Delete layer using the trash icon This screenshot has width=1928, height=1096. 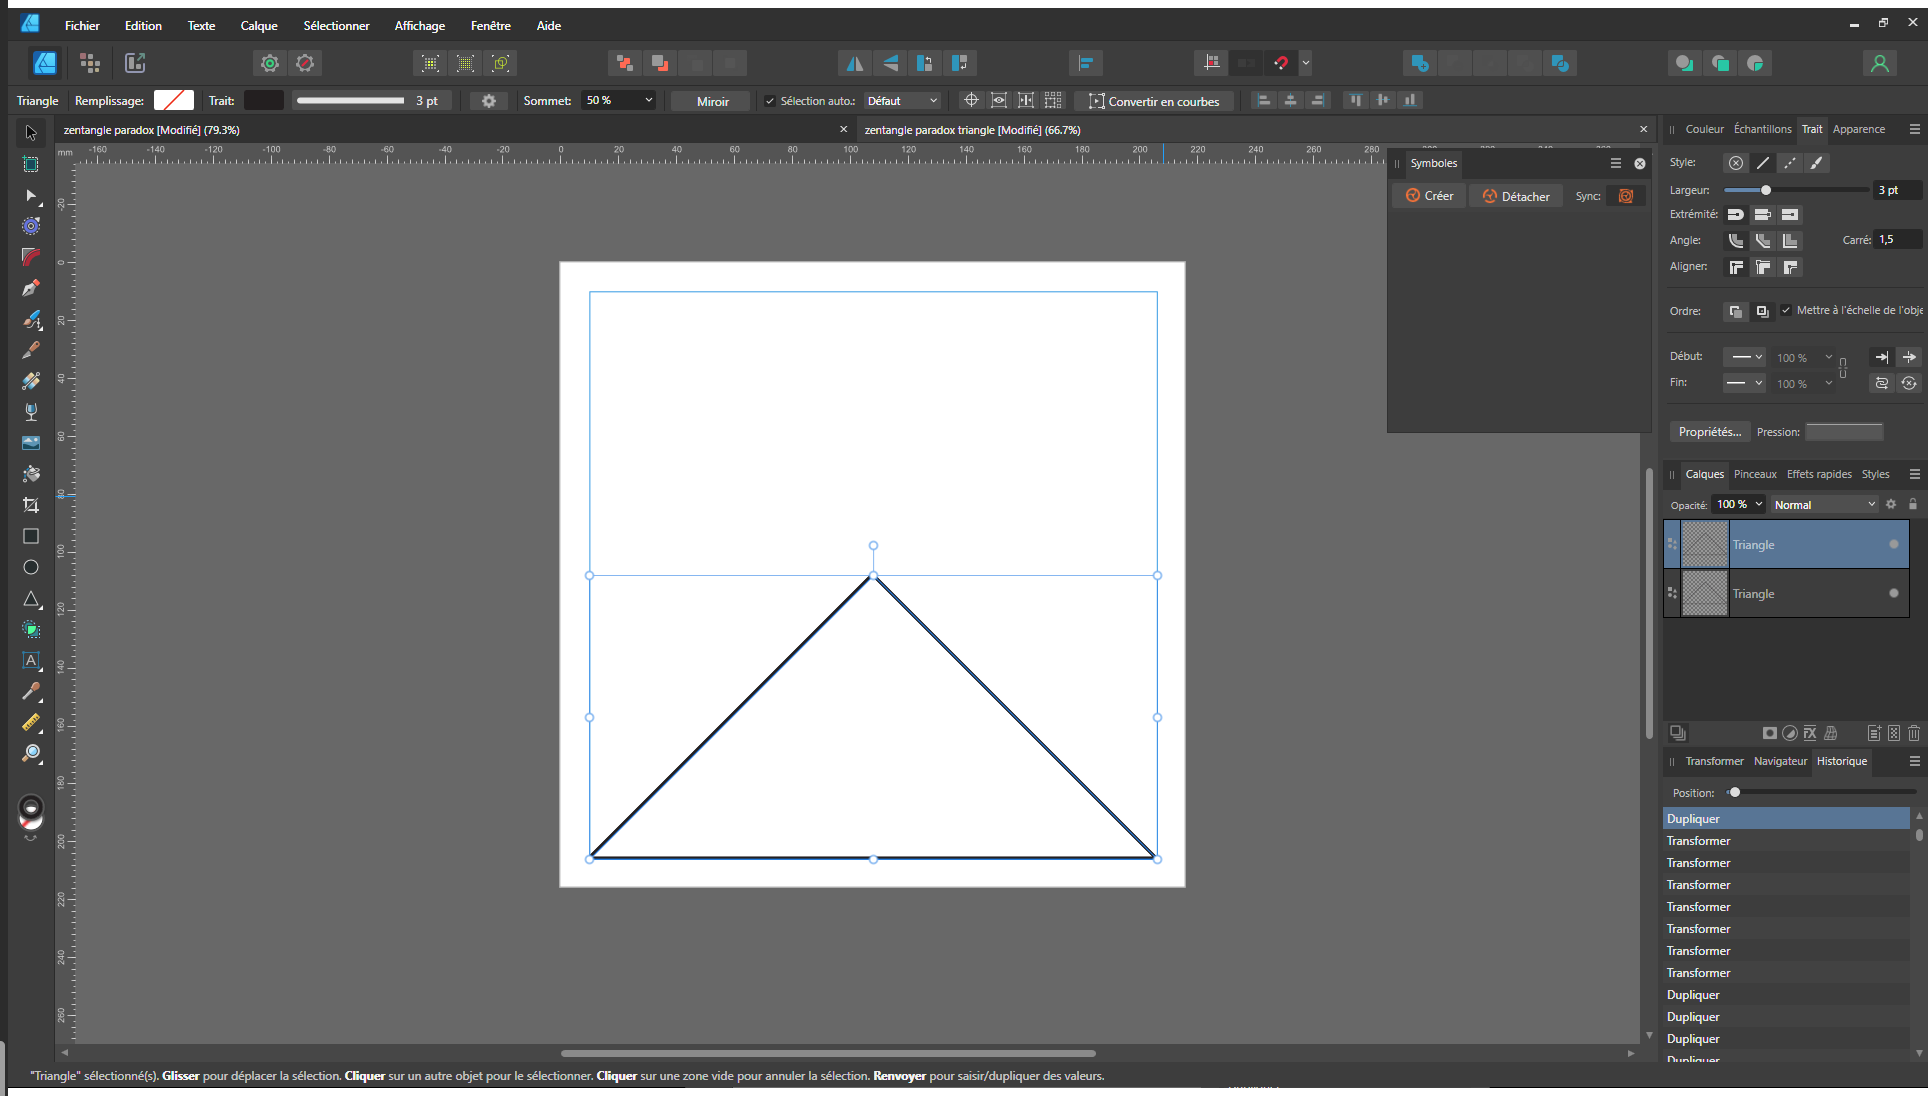click(x=1914, y=733)
